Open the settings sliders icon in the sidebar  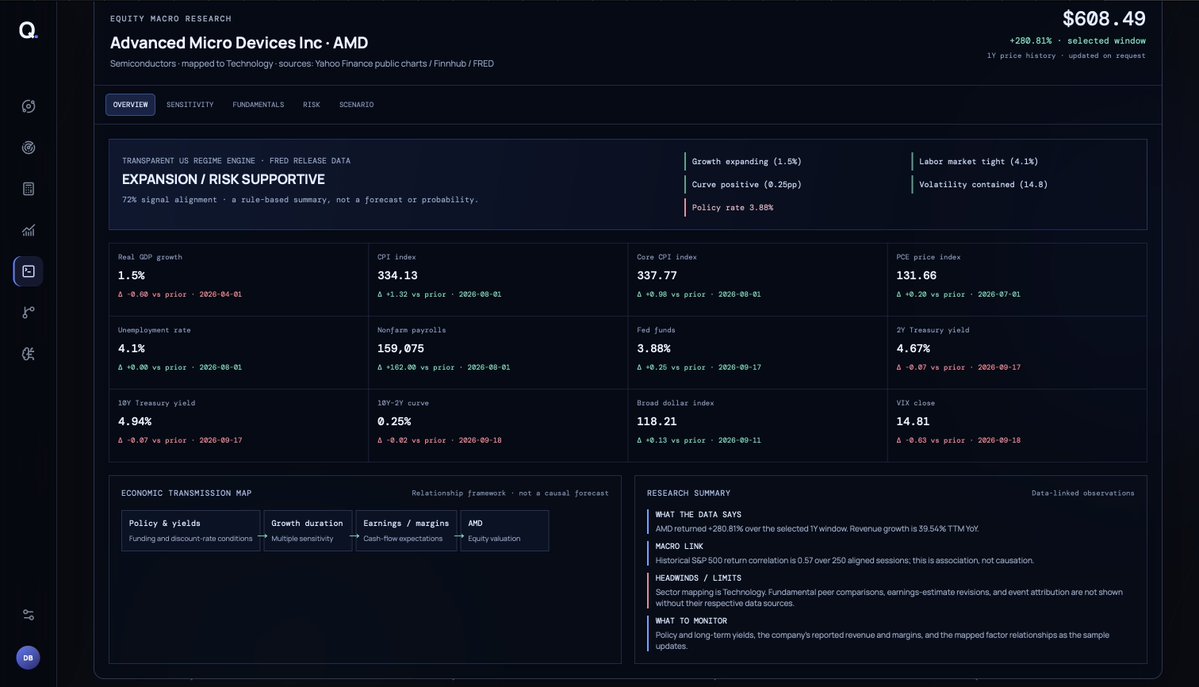[28, 615]
